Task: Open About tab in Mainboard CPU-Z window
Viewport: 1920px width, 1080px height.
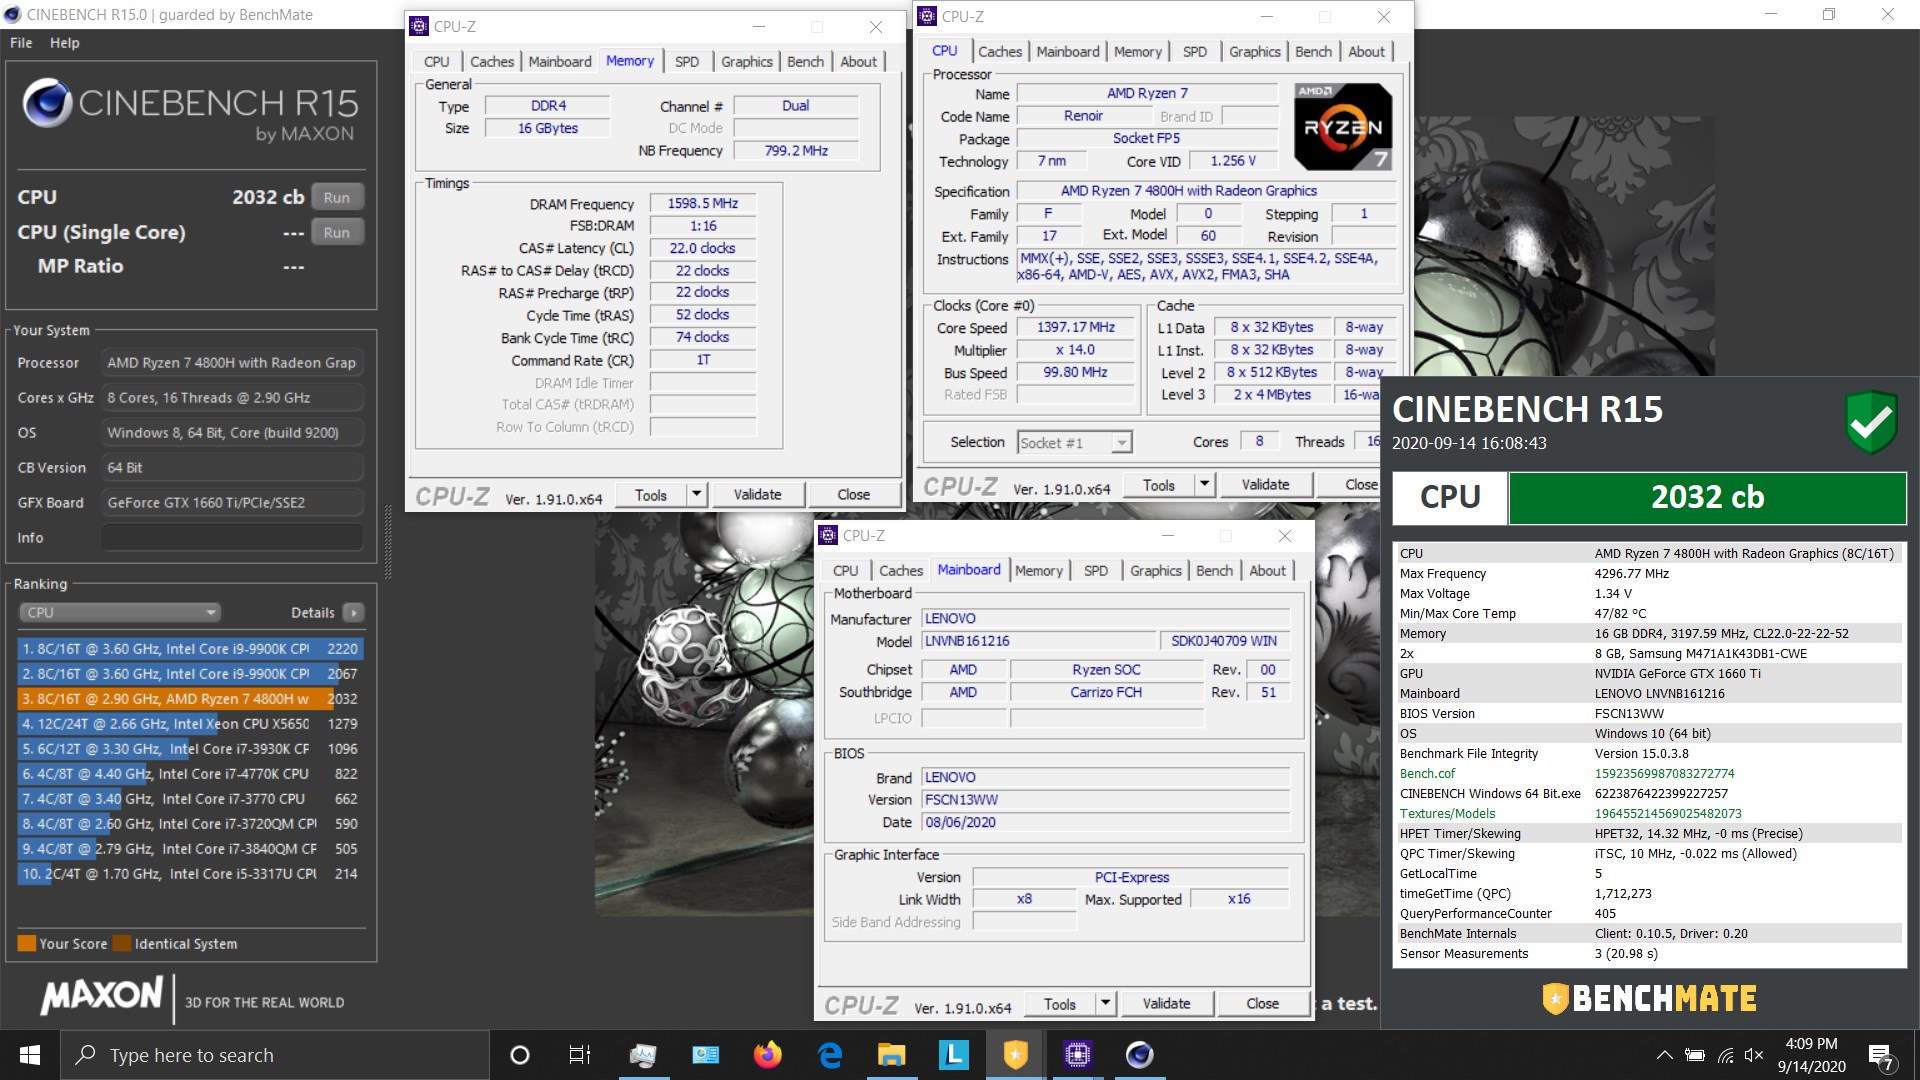Action: [x=1267, y=571]
